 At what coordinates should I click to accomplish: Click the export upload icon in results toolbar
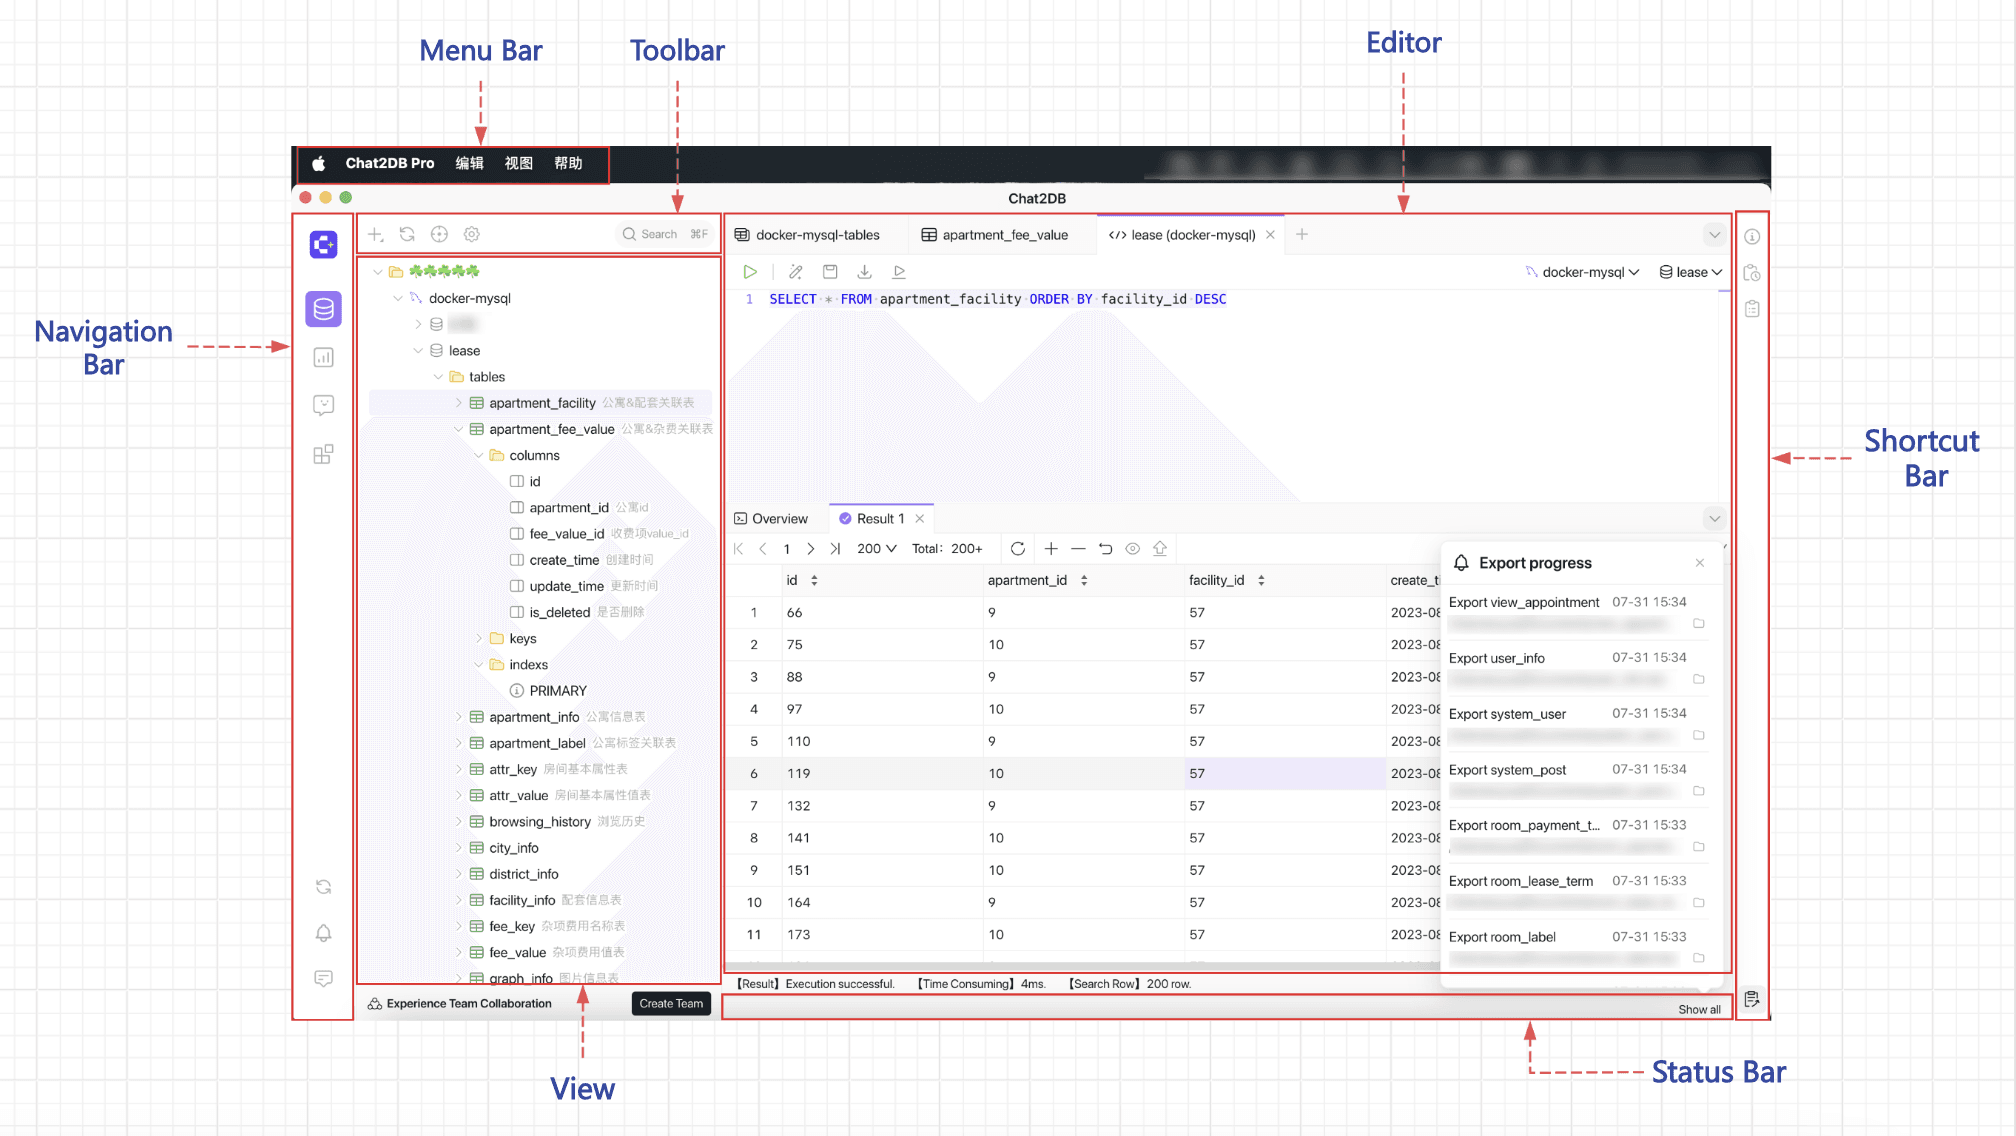pos(1160,548)
